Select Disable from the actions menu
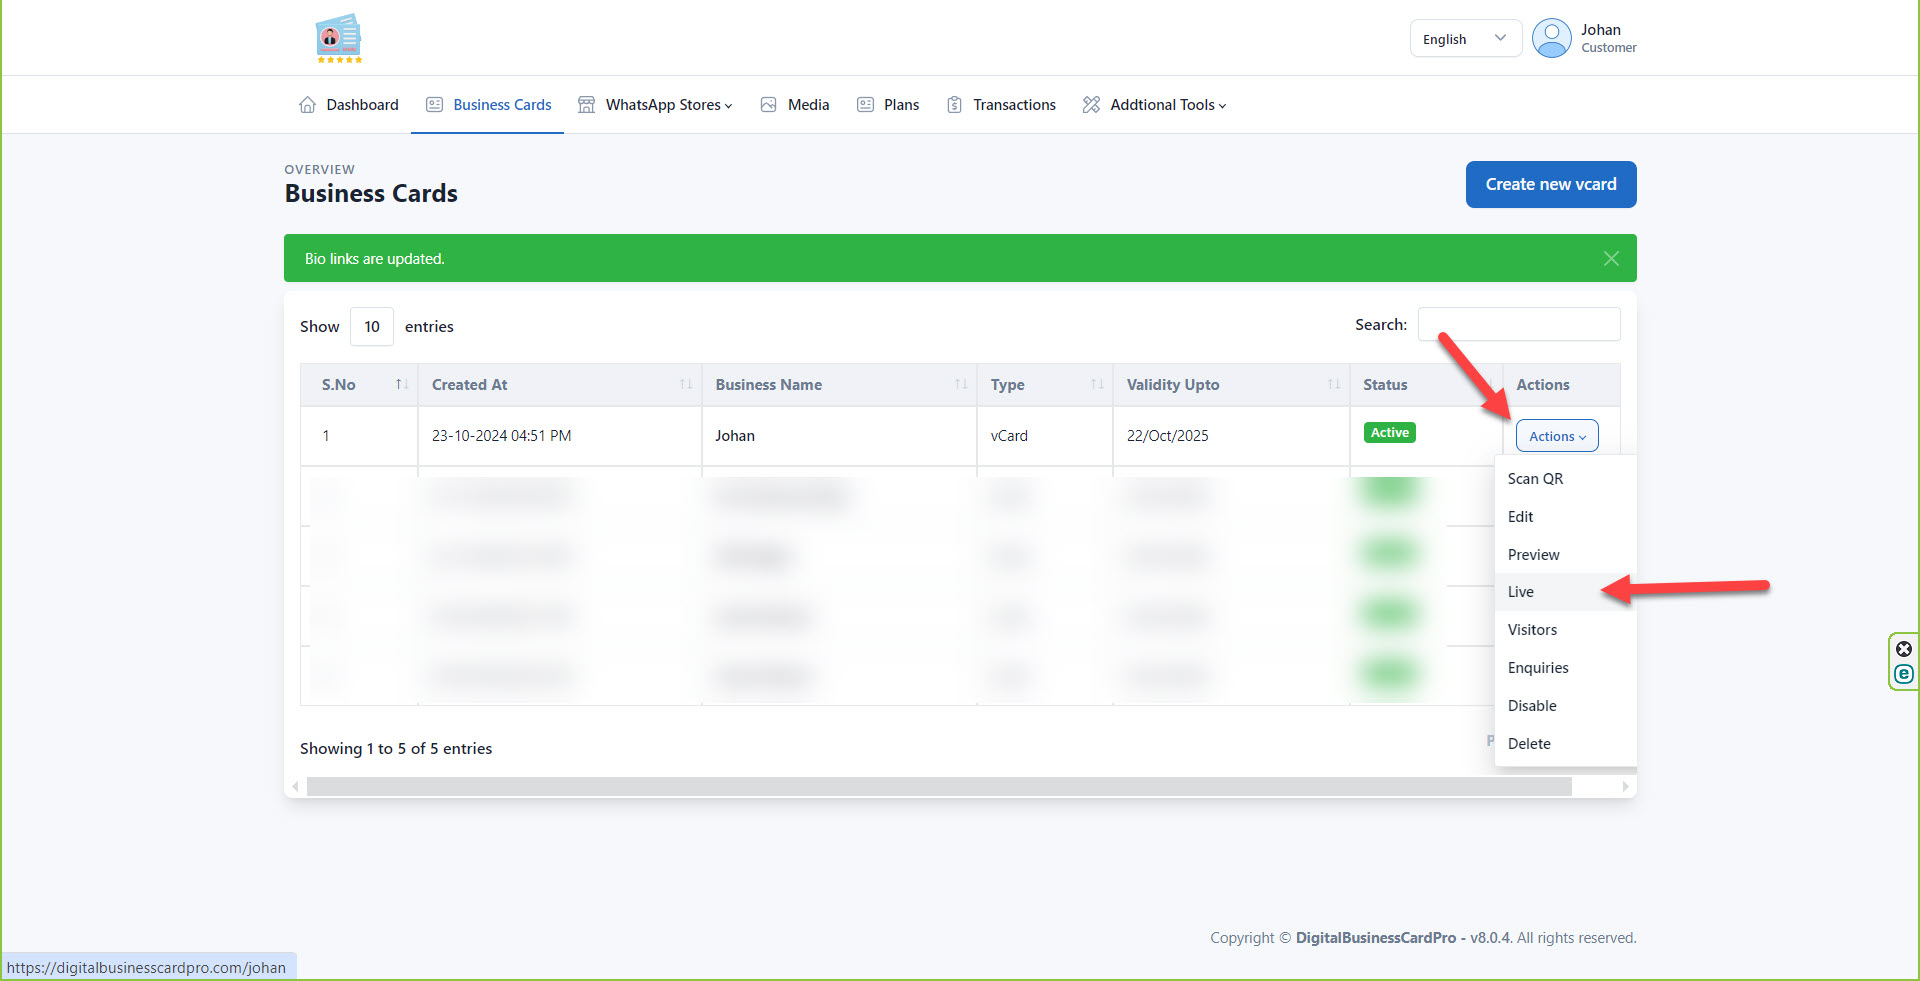This screenshot has width=1920, height=981. [x=1532, y=706]
